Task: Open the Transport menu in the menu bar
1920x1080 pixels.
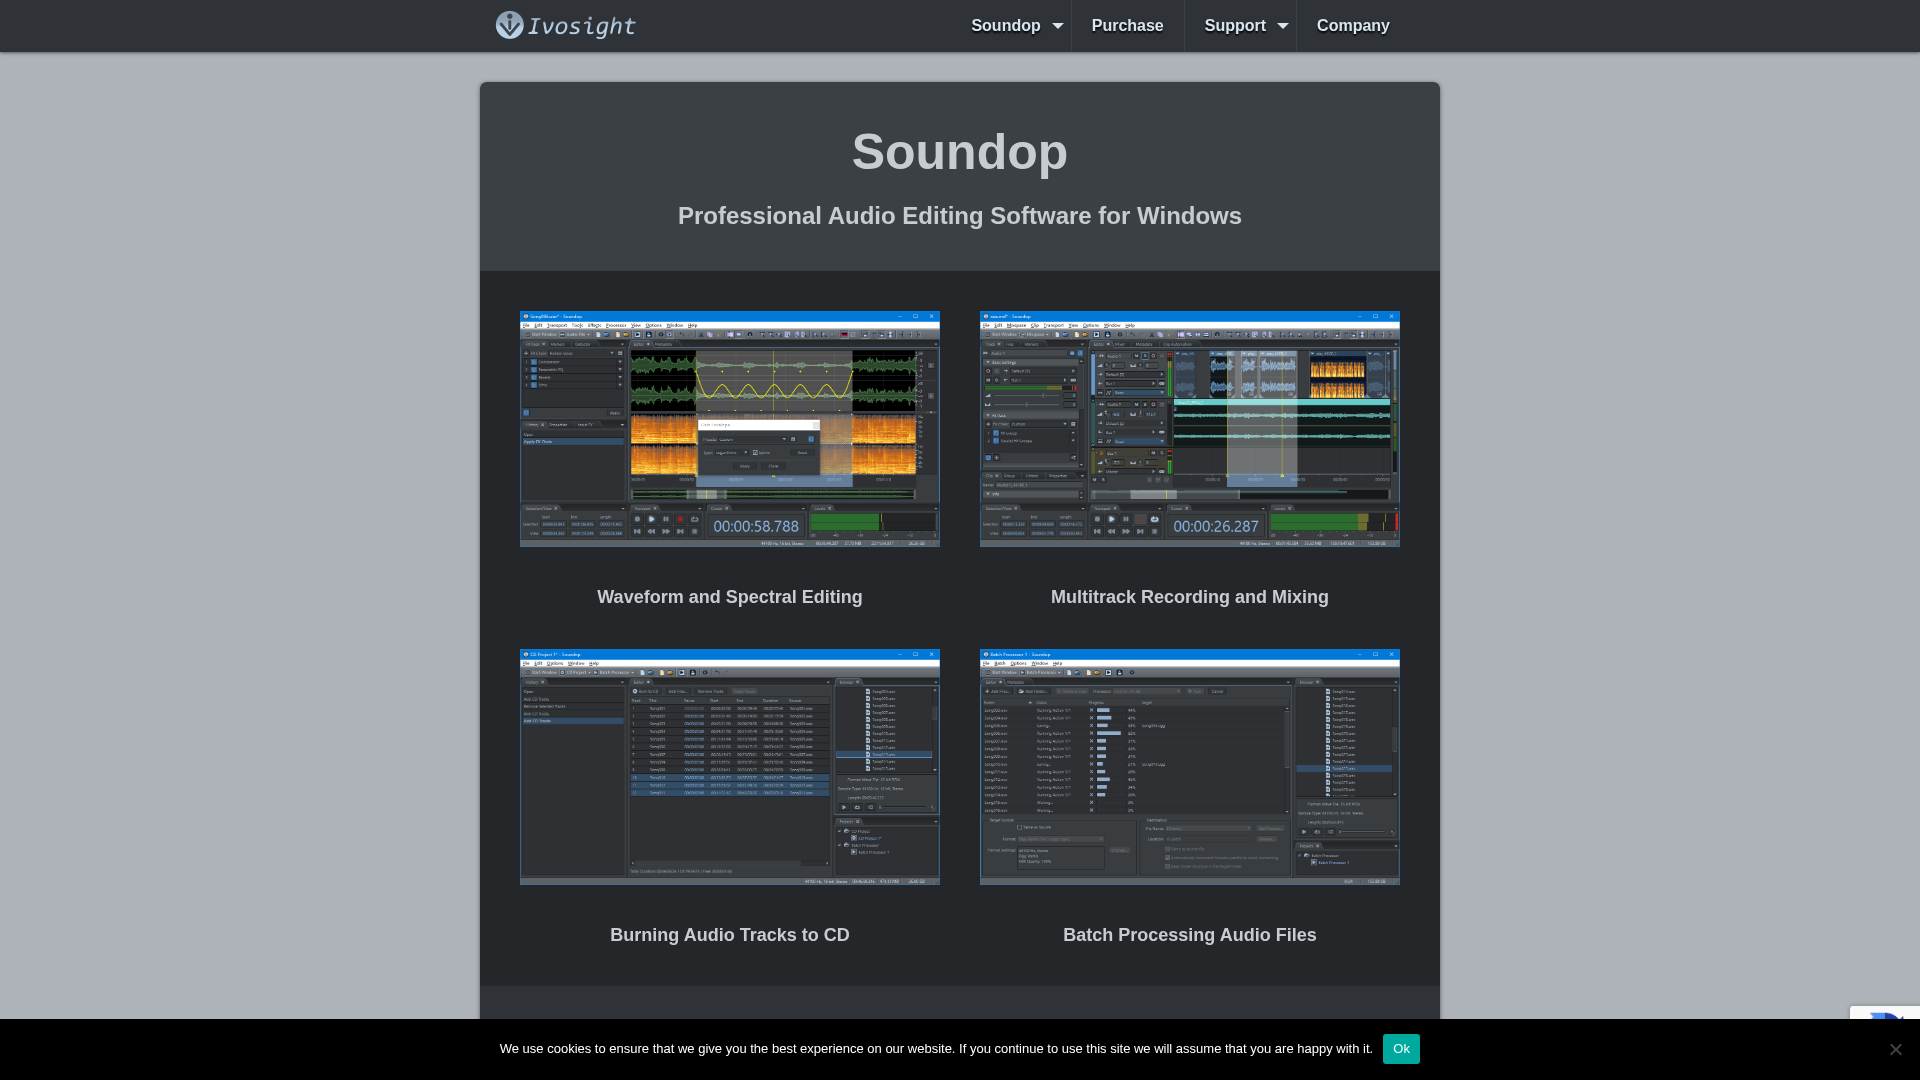Action: tap(557, 325)
